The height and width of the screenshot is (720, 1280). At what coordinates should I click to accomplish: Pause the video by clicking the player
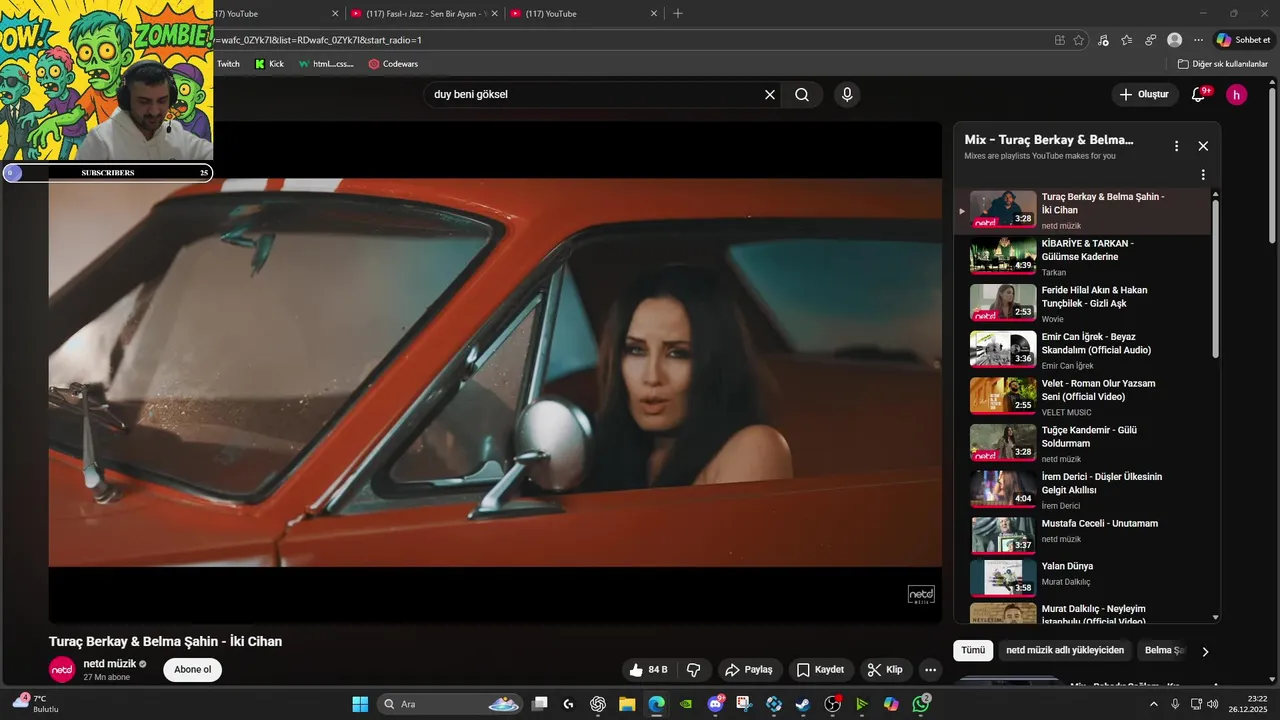(x=495, y=372)
